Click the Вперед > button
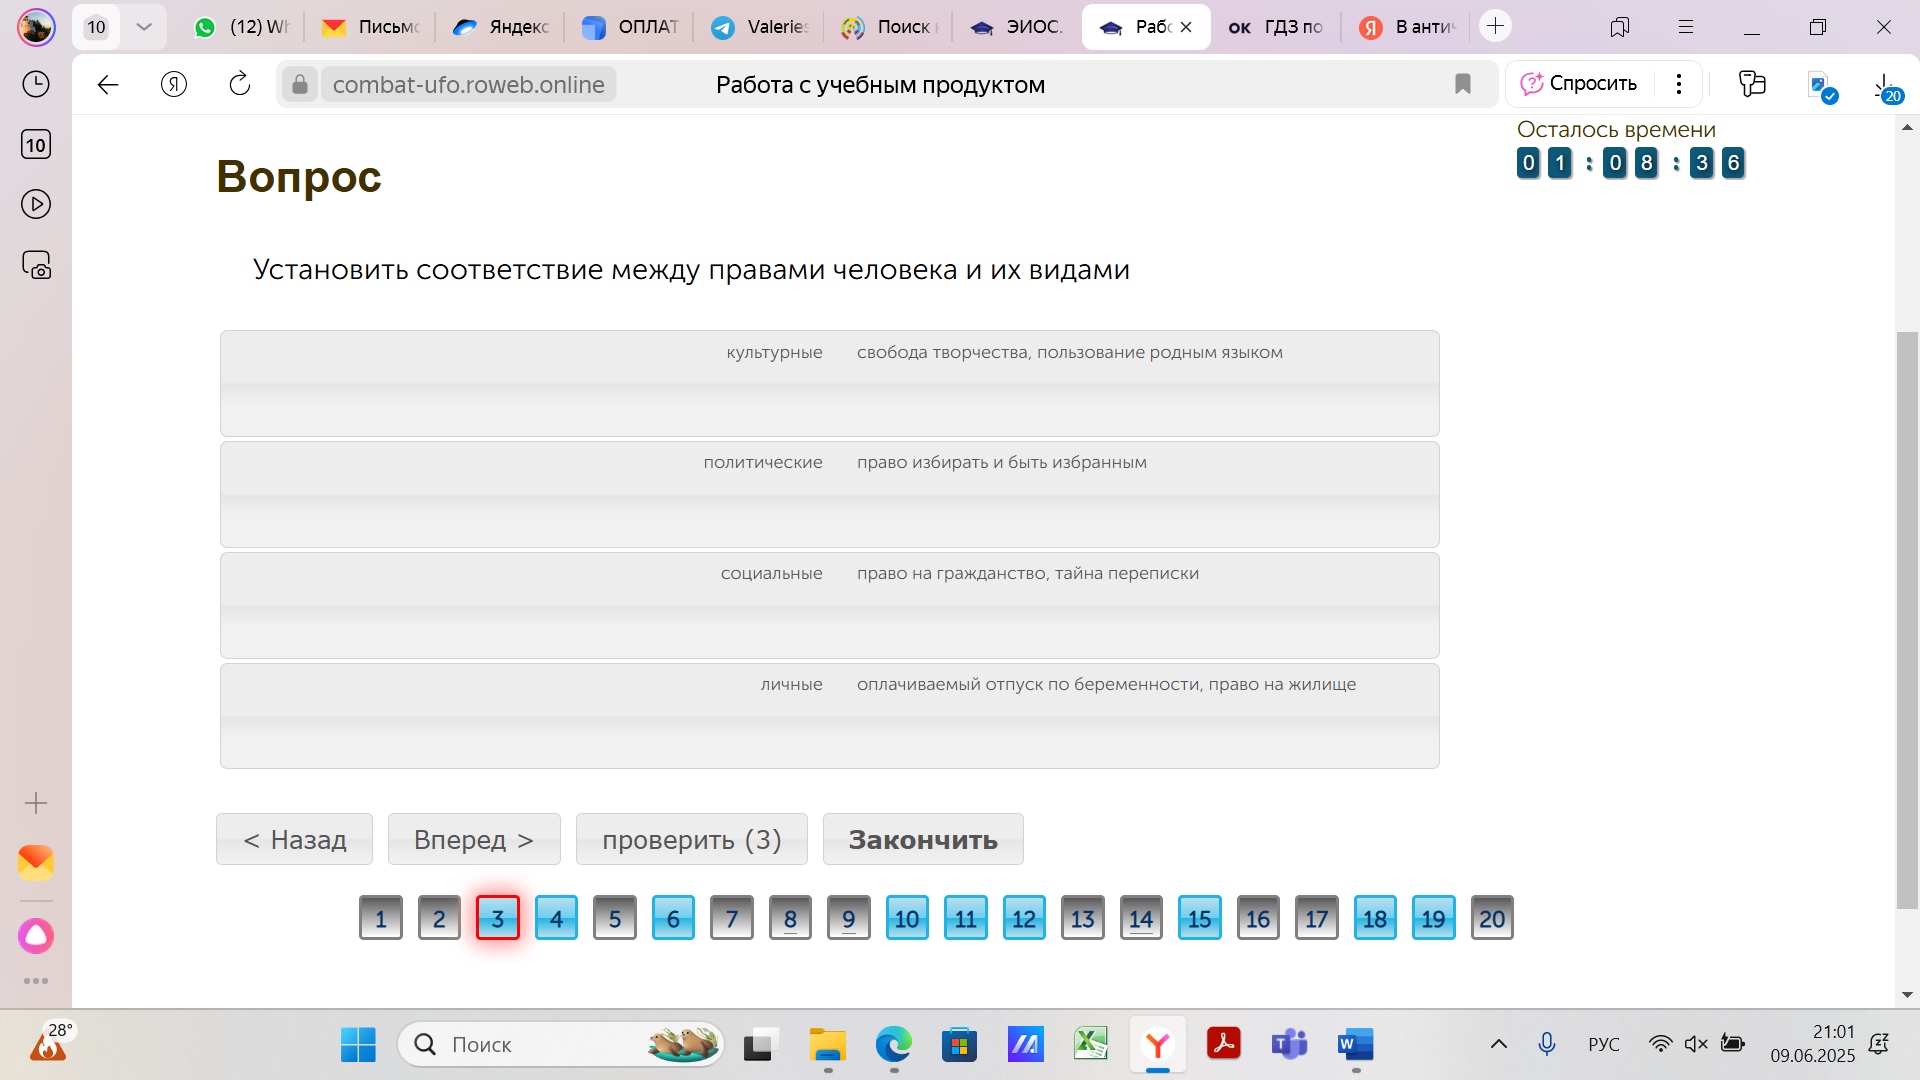Viewport: 1920px width, 1080px height. point(474,839)
